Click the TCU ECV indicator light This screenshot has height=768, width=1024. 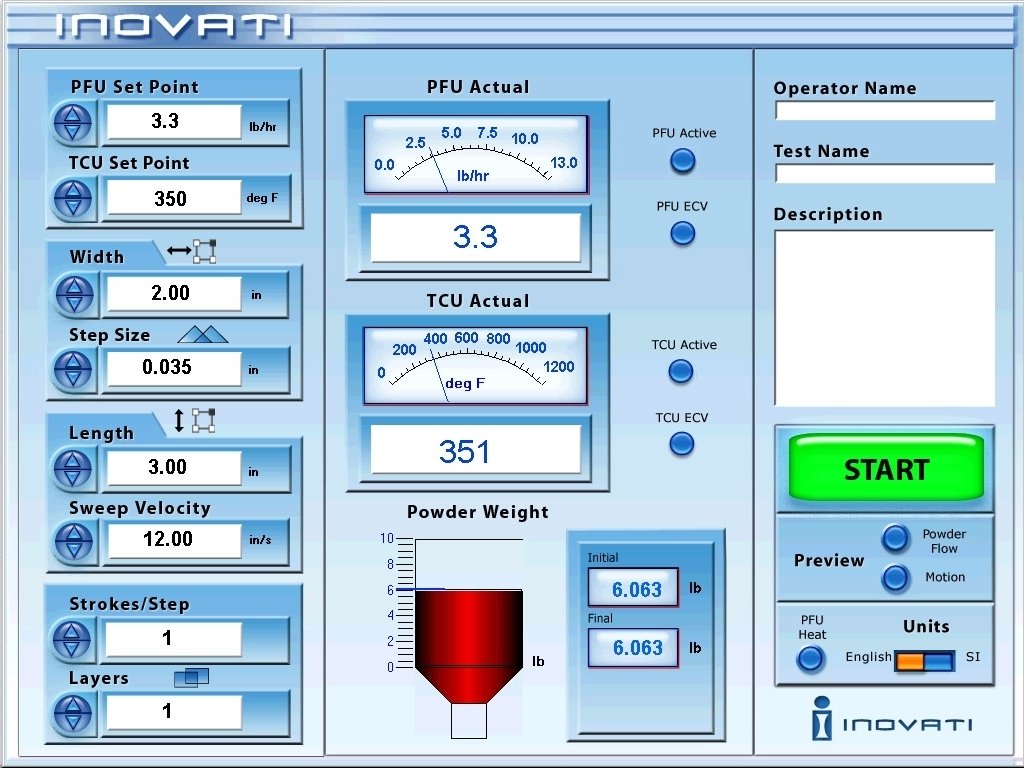coord(681,444)
